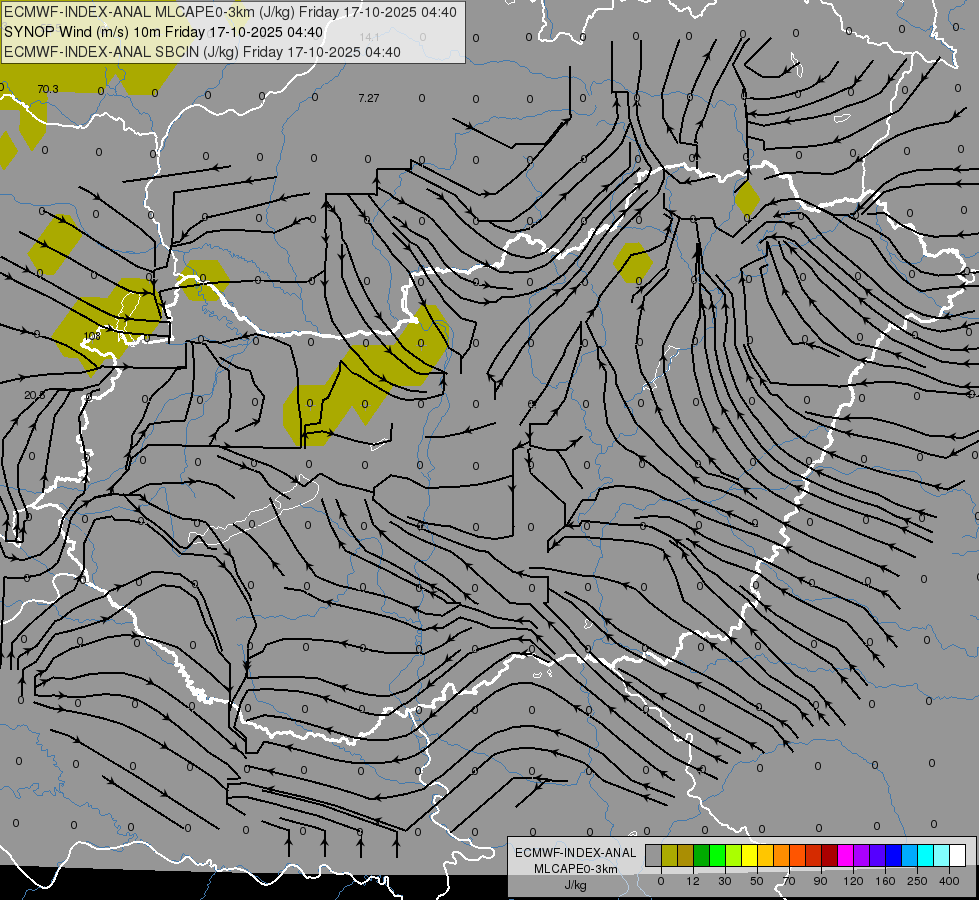Click the legend value label 12
Image resolution: width=979 pixels, height=900 pixels.
[693, 881]
